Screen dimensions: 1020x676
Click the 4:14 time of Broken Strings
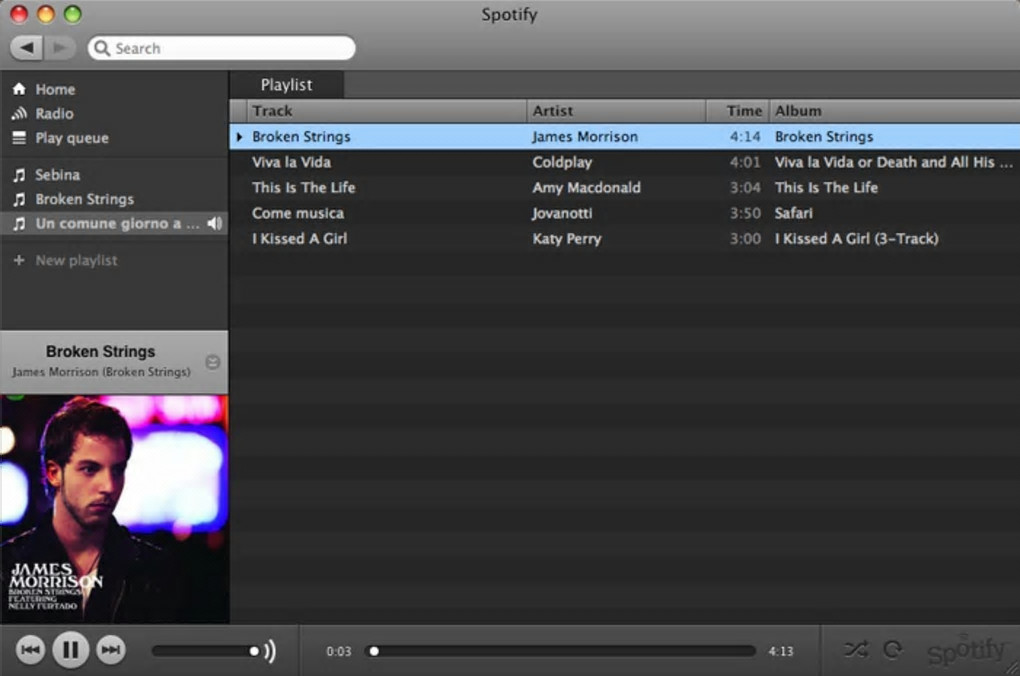745,137
